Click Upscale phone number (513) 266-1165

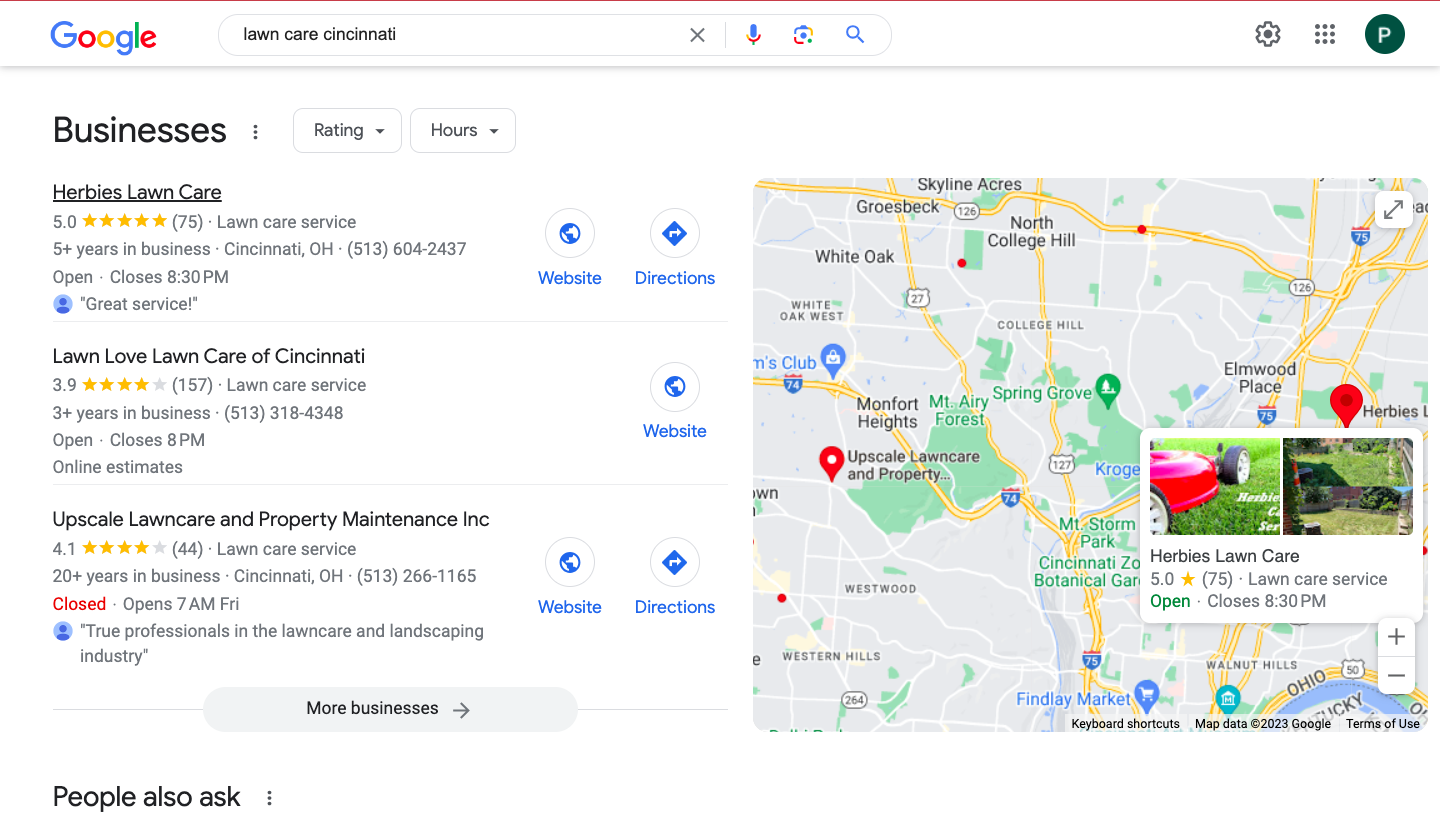coord(417,576)
